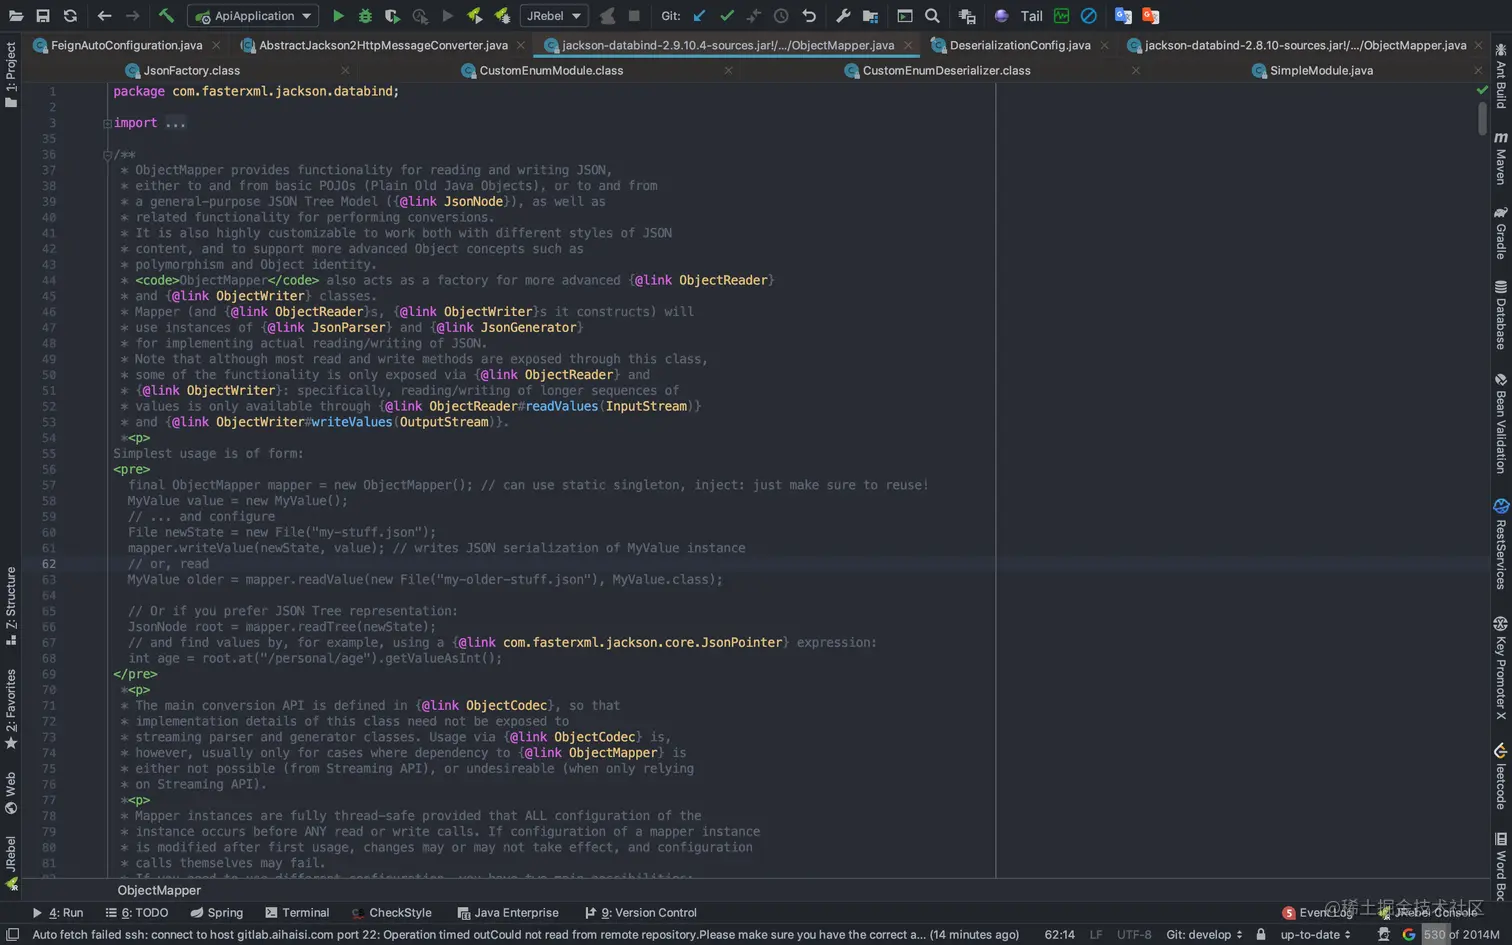Open settings with the wrench icon

click(843, 16)
